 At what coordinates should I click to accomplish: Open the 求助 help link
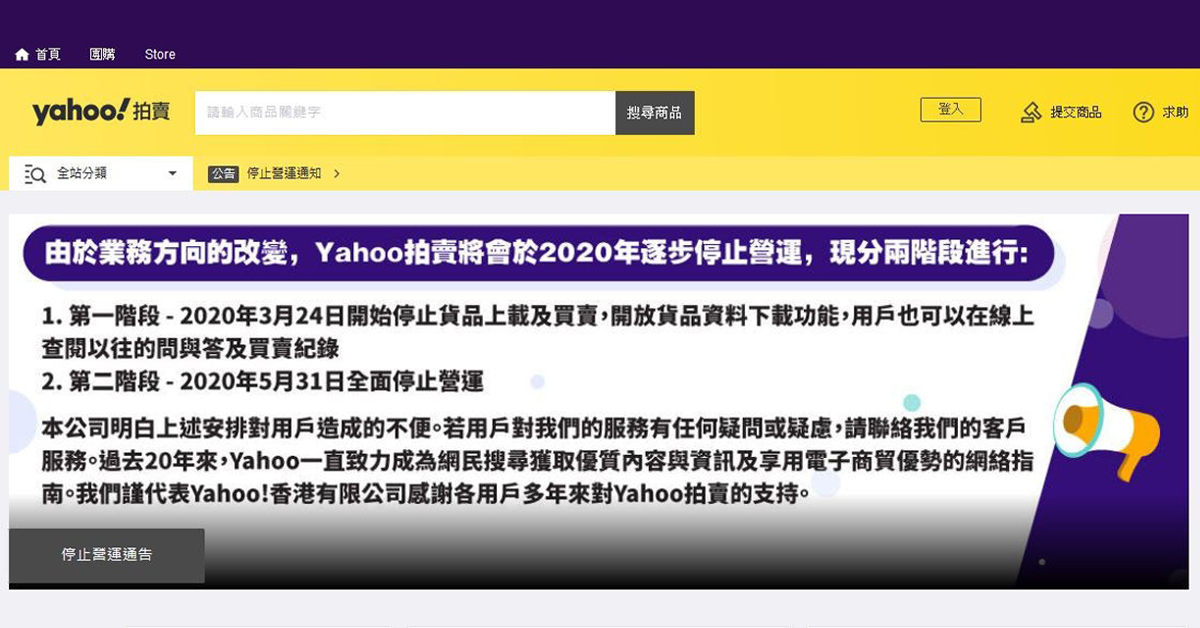(1175, 113)
